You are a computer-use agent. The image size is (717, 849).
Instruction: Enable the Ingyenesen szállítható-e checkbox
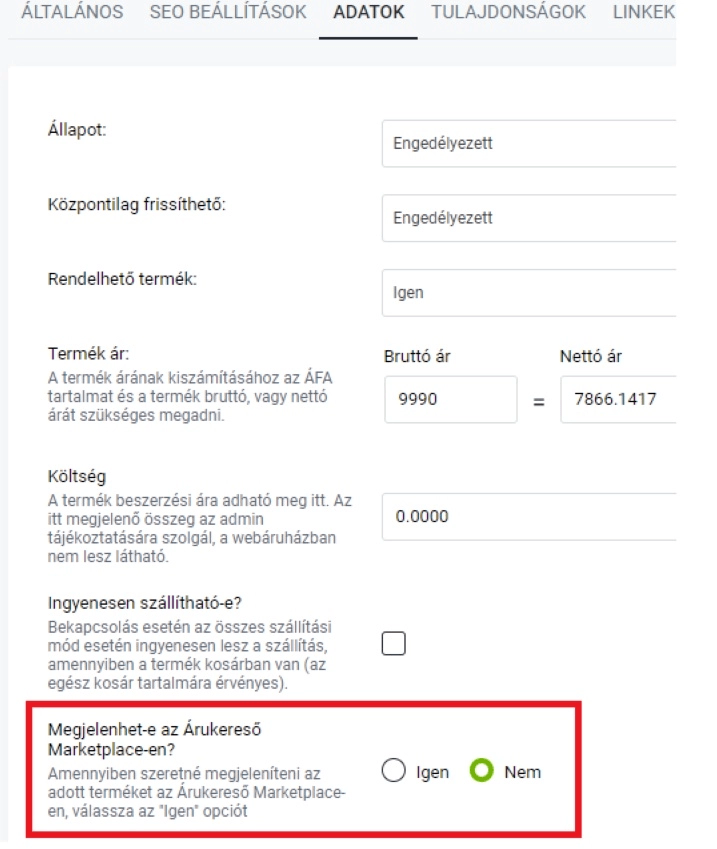tap(394, 643)
